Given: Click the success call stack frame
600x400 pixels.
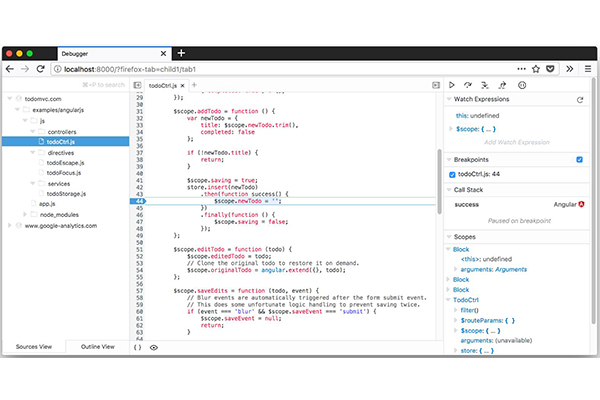Looking at the screenshot, I should pyautogui.click(x=466, y=203).
